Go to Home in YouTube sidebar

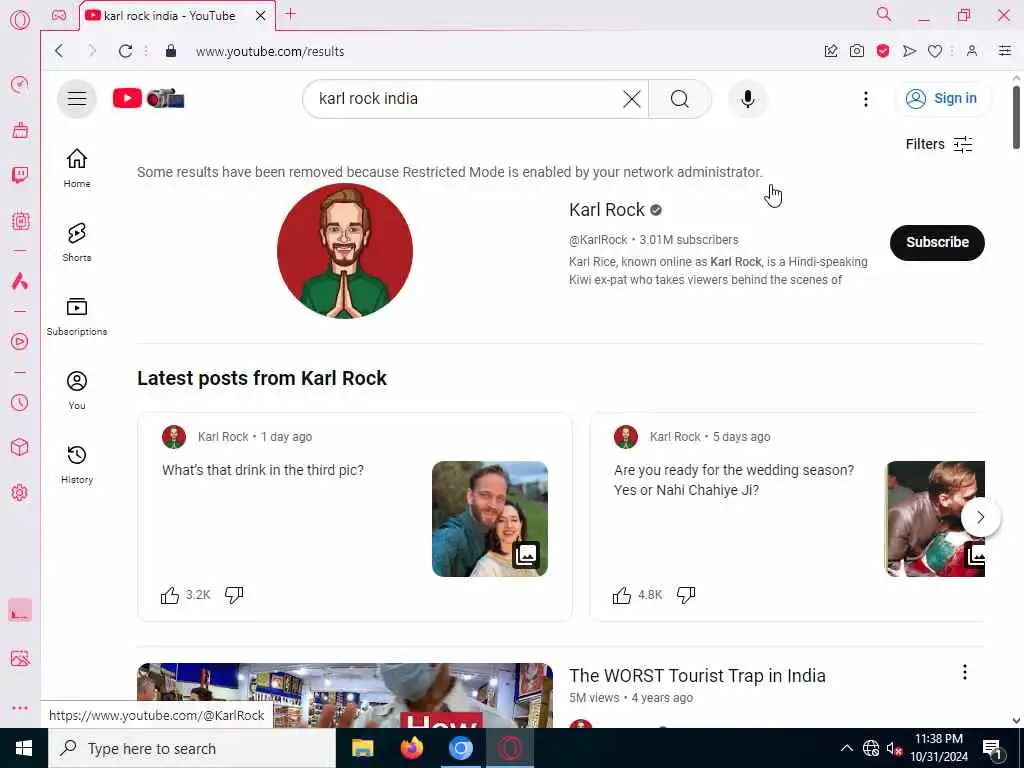77,168
